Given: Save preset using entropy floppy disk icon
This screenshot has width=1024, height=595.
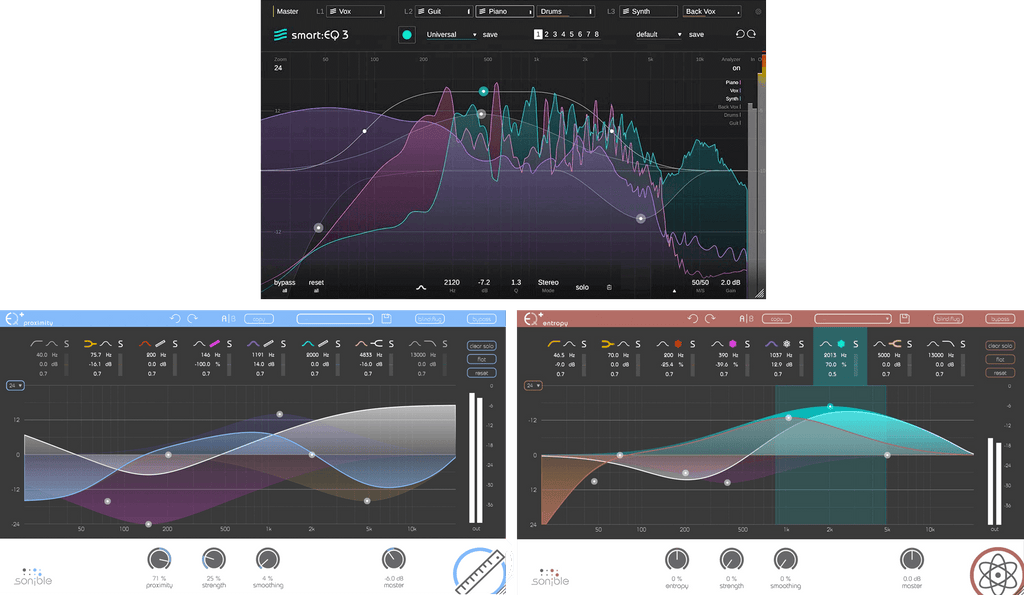Looking at the screenshot, I should 904,319.
